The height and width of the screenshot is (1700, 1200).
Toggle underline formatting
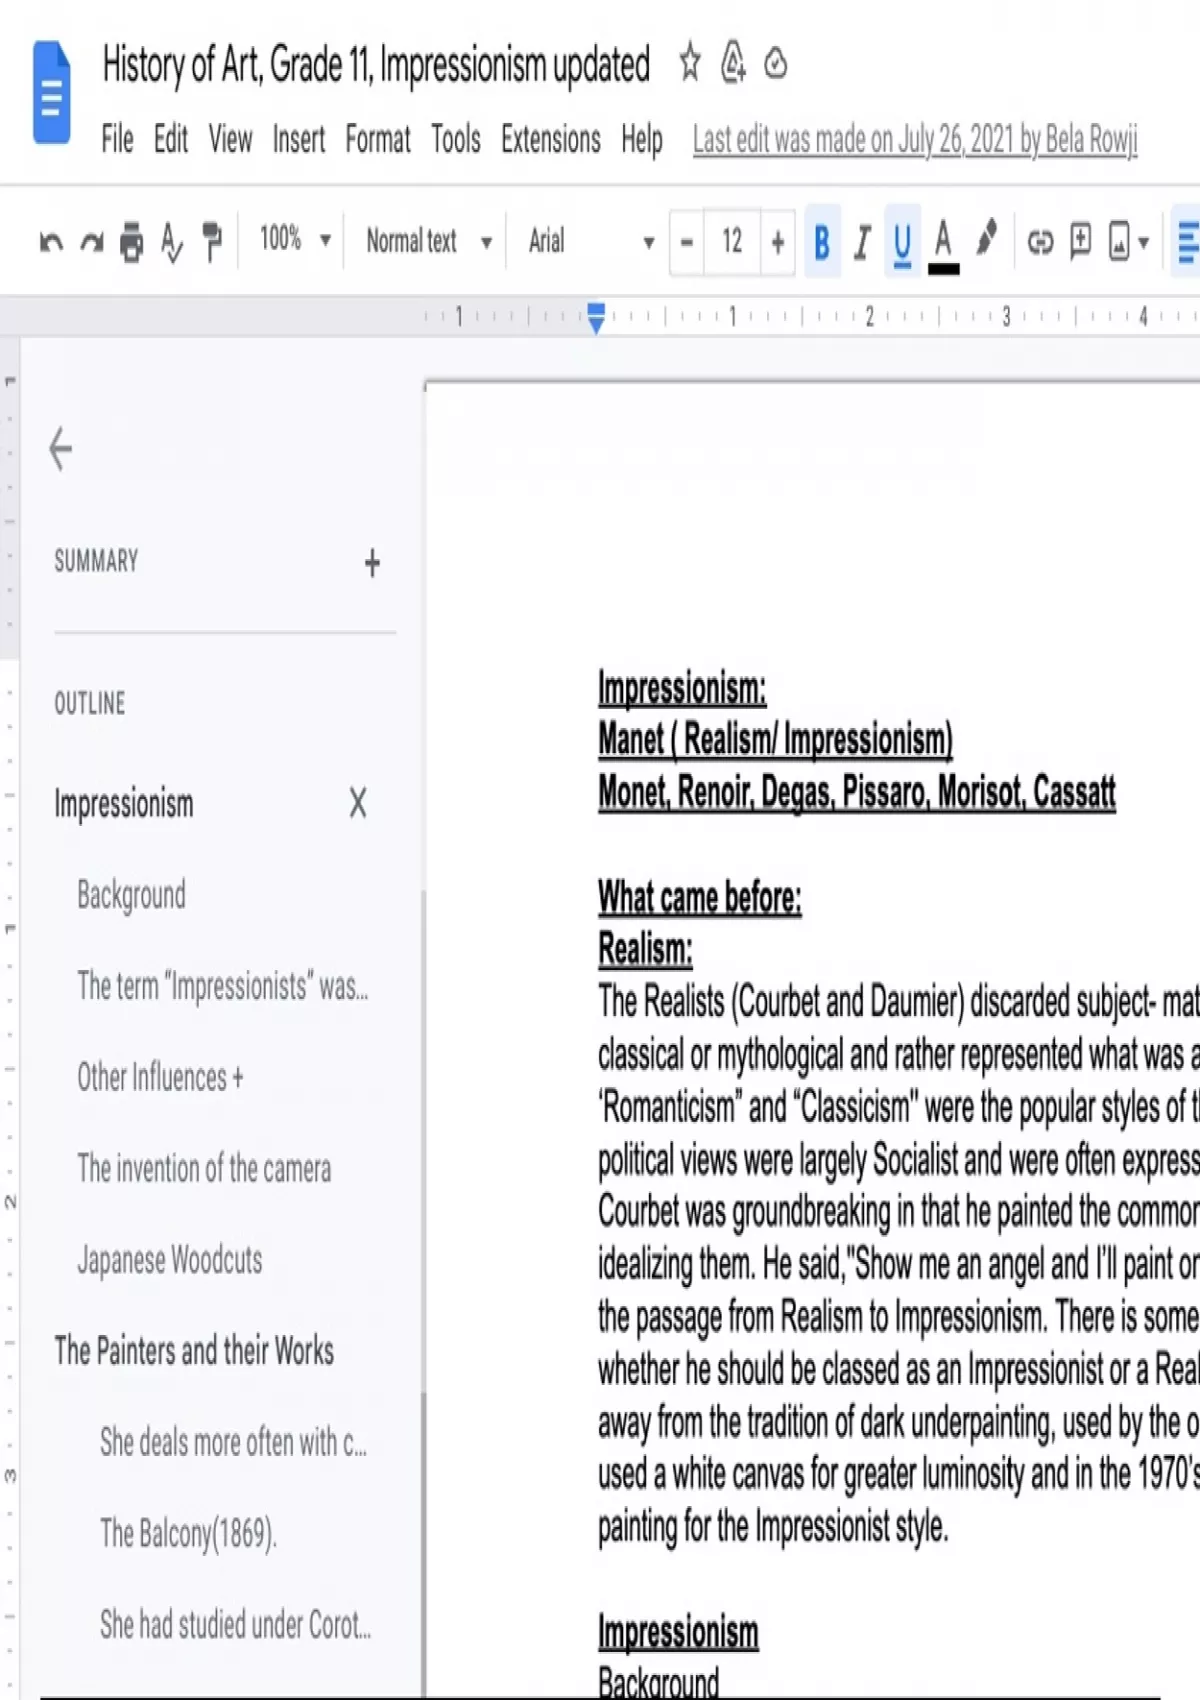click(x=902, y=242)
